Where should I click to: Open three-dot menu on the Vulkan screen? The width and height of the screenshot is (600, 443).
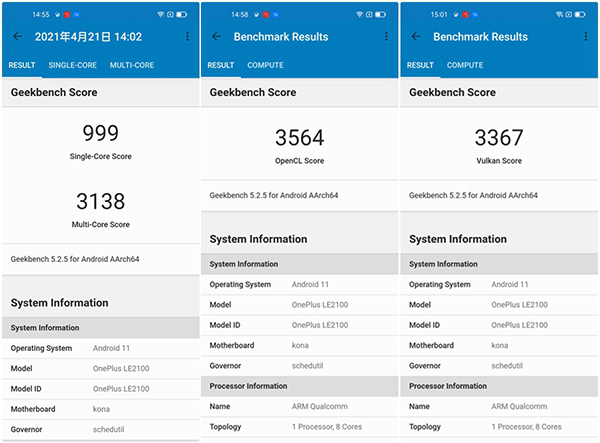pyautogui.click(x=586, y=37)
